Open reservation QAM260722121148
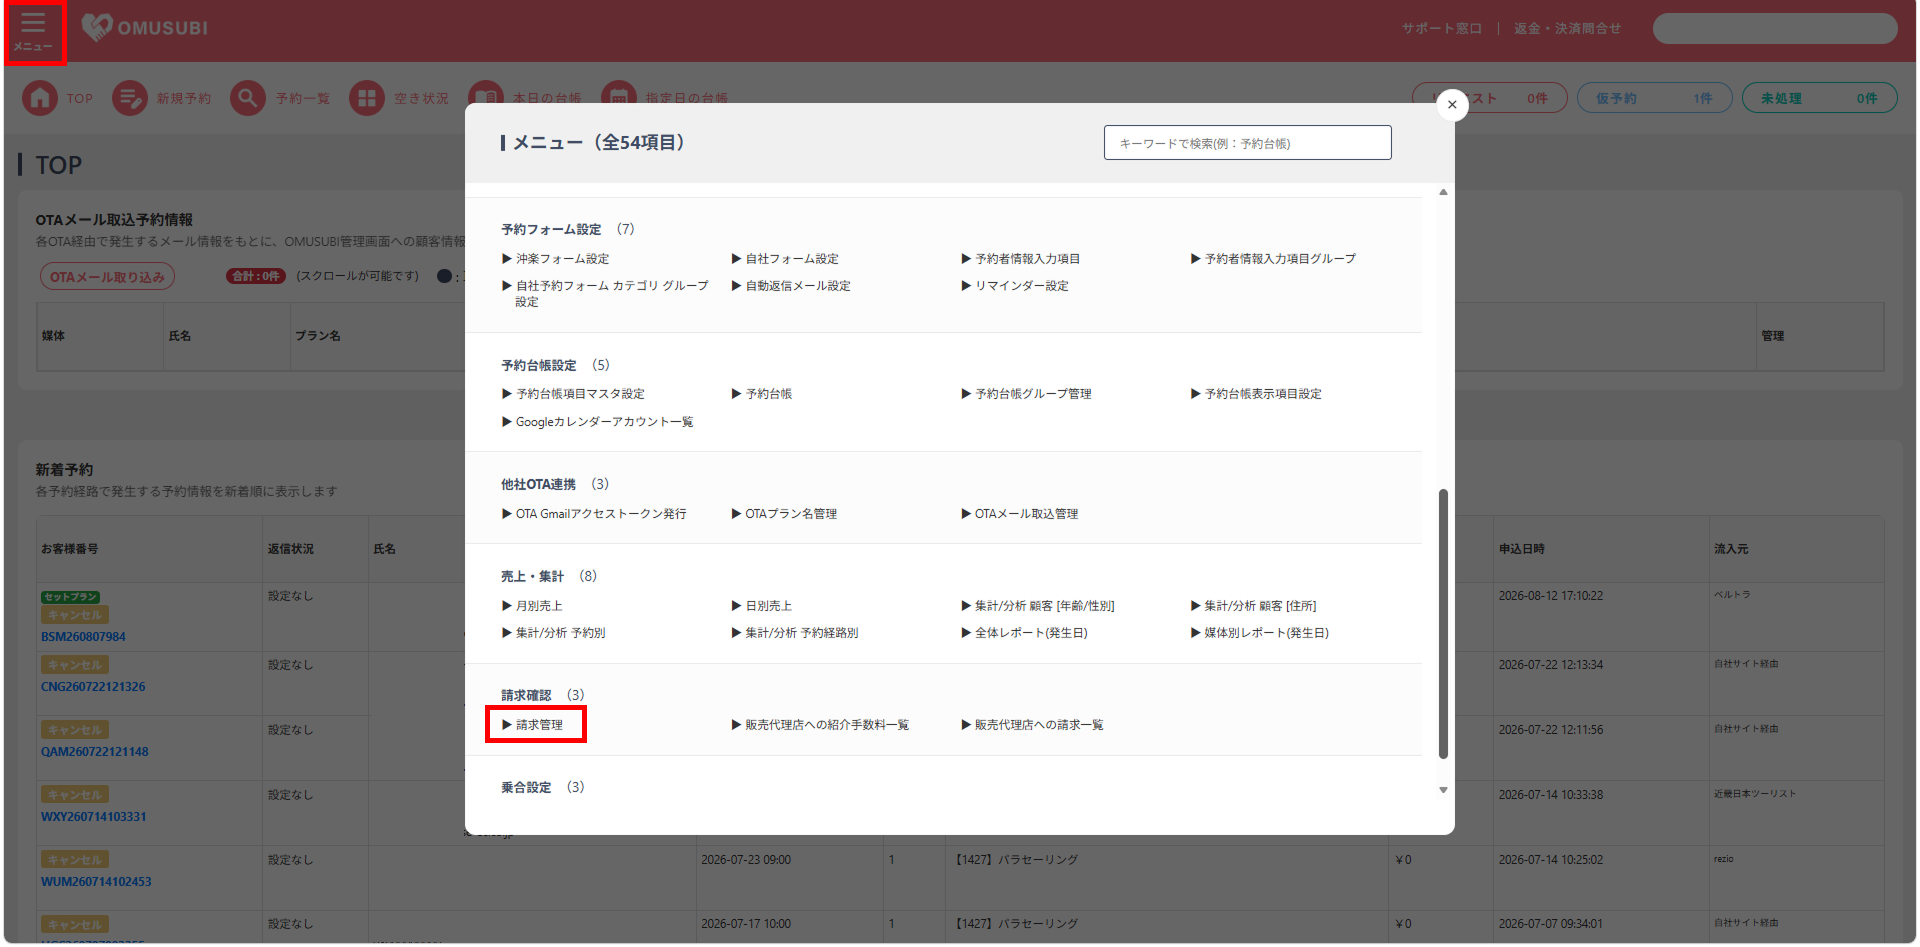 pyautogui.click(x=95, y=752)
